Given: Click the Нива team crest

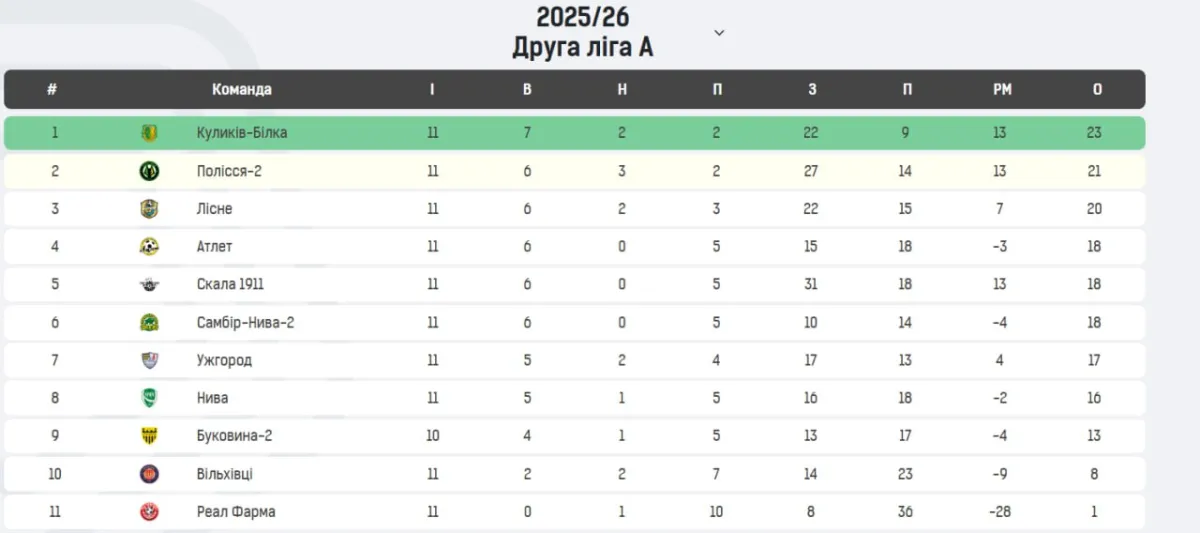Looking at the screenshot, I should click(149, 398).
